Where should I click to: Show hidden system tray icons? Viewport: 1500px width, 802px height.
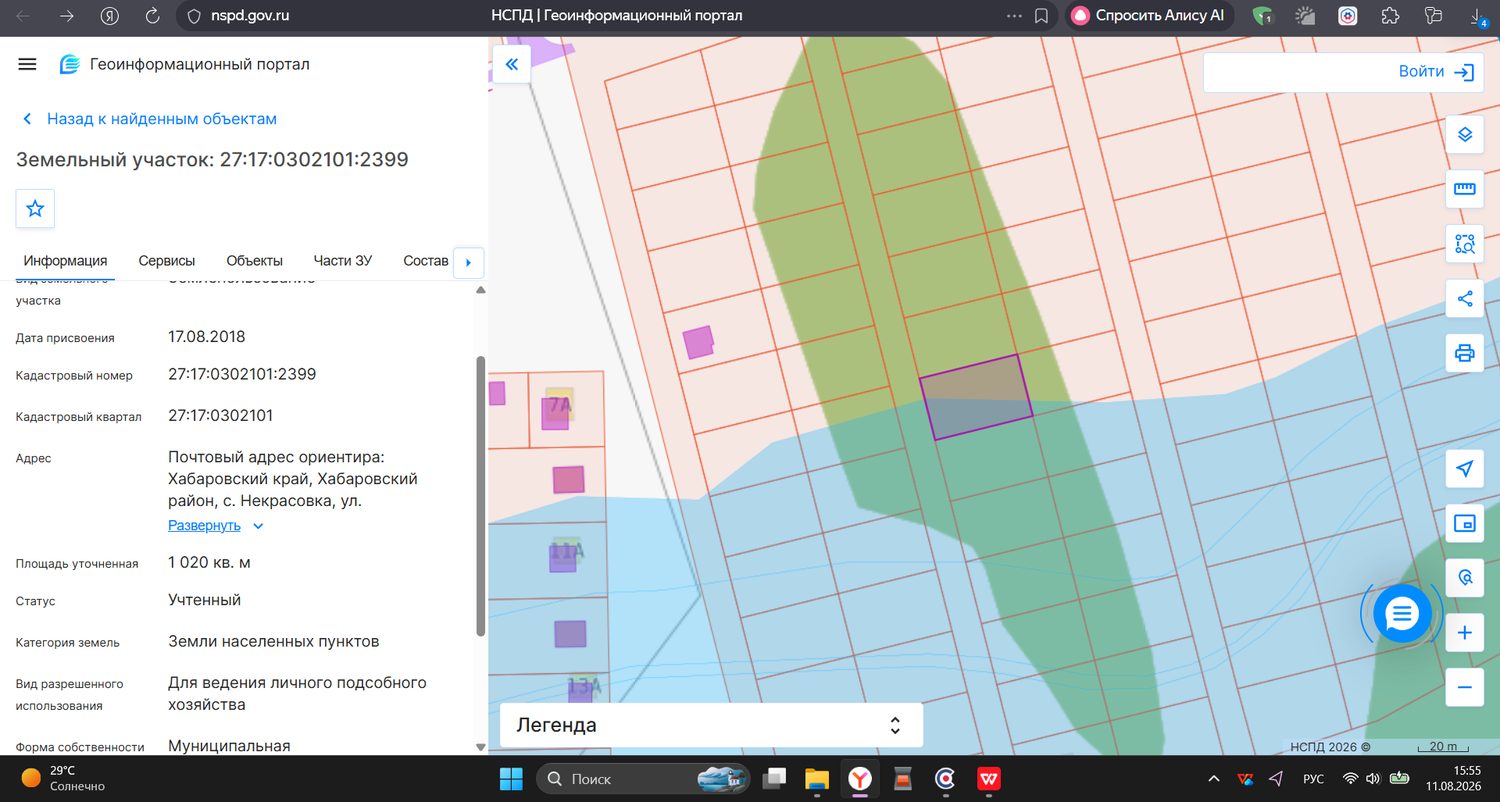tap(1214, 779)
